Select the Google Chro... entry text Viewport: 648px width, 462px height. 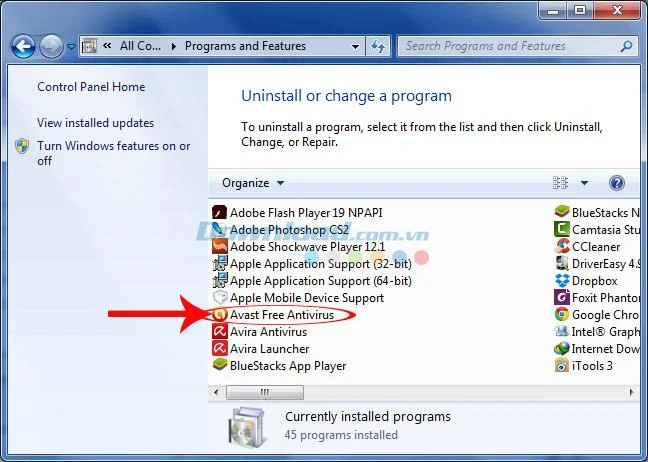click(605, 315)
